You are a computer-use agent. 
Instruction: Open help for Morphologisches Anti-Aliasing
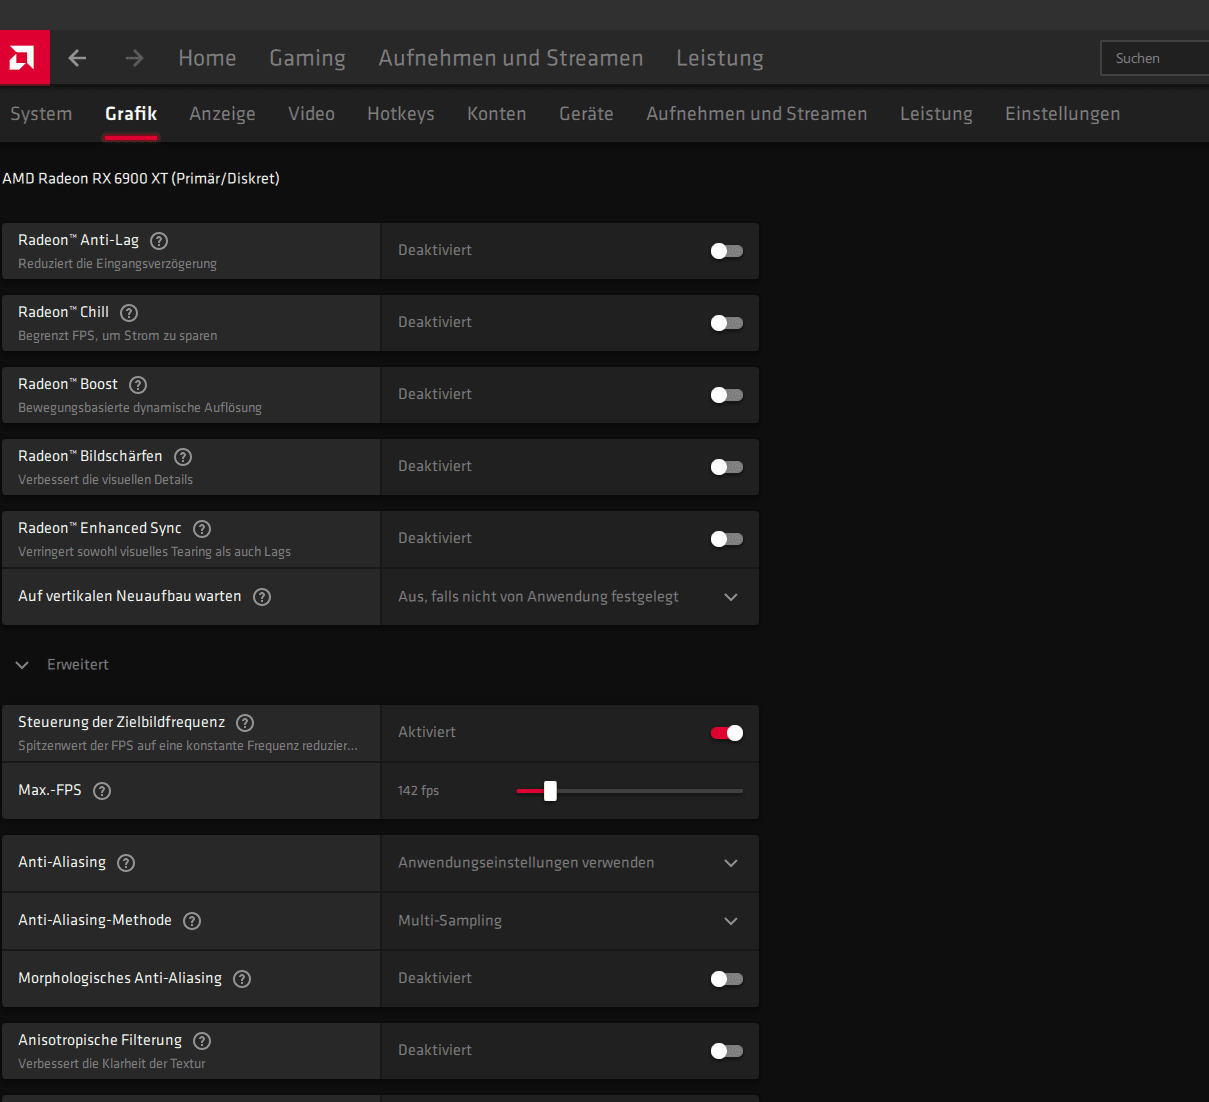pos(242,979)
